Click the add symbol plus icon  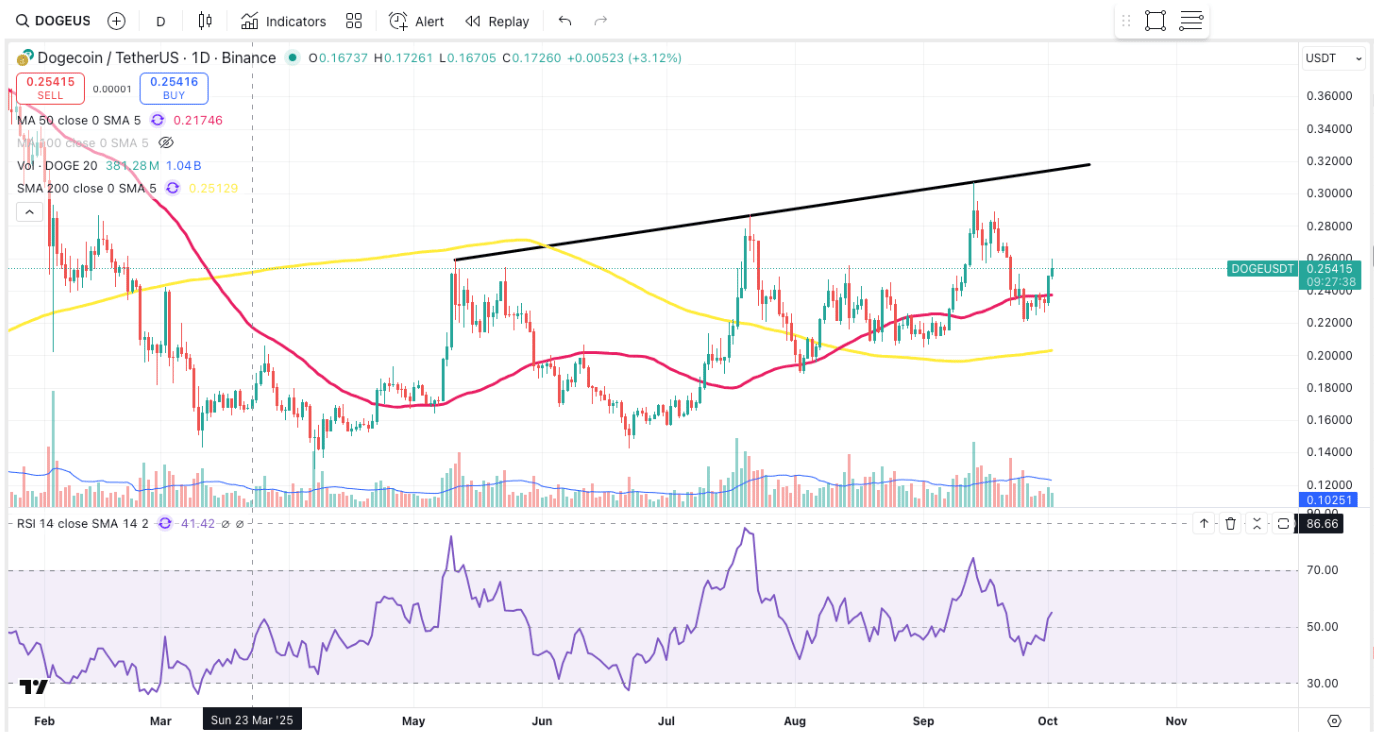[116, 21]
